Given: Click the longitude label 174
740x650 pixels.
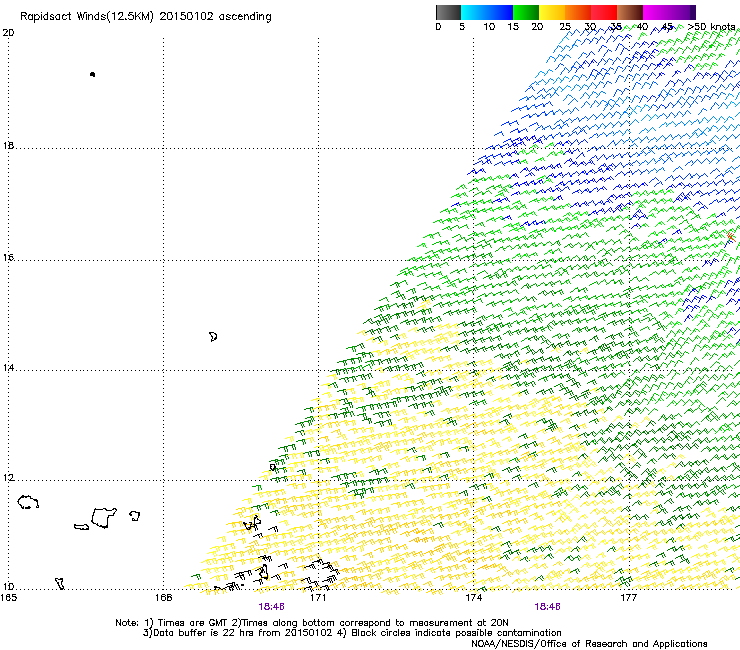Looking at the screenshot, I should point(473,598).
